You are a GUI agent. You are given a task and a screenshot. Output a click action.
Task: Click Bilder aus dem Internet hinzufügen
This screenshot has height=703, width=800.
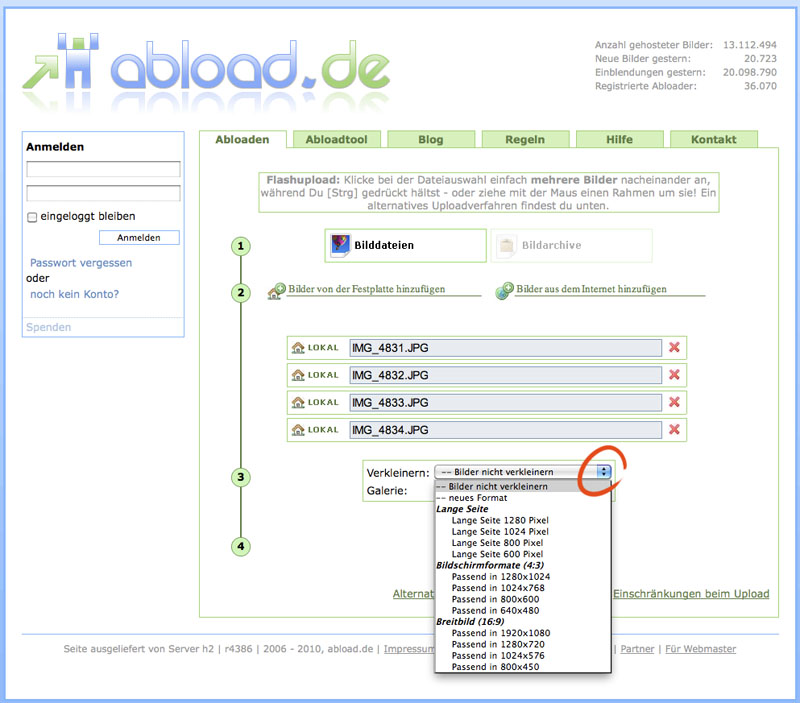click(x=591, y=289)
